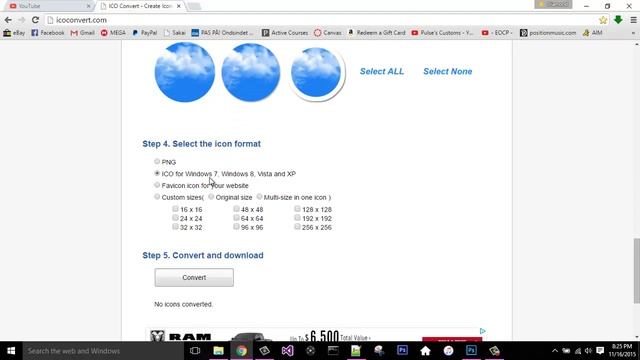
Task: Check the 128 x 128 size box
Action: coord(297,209)
